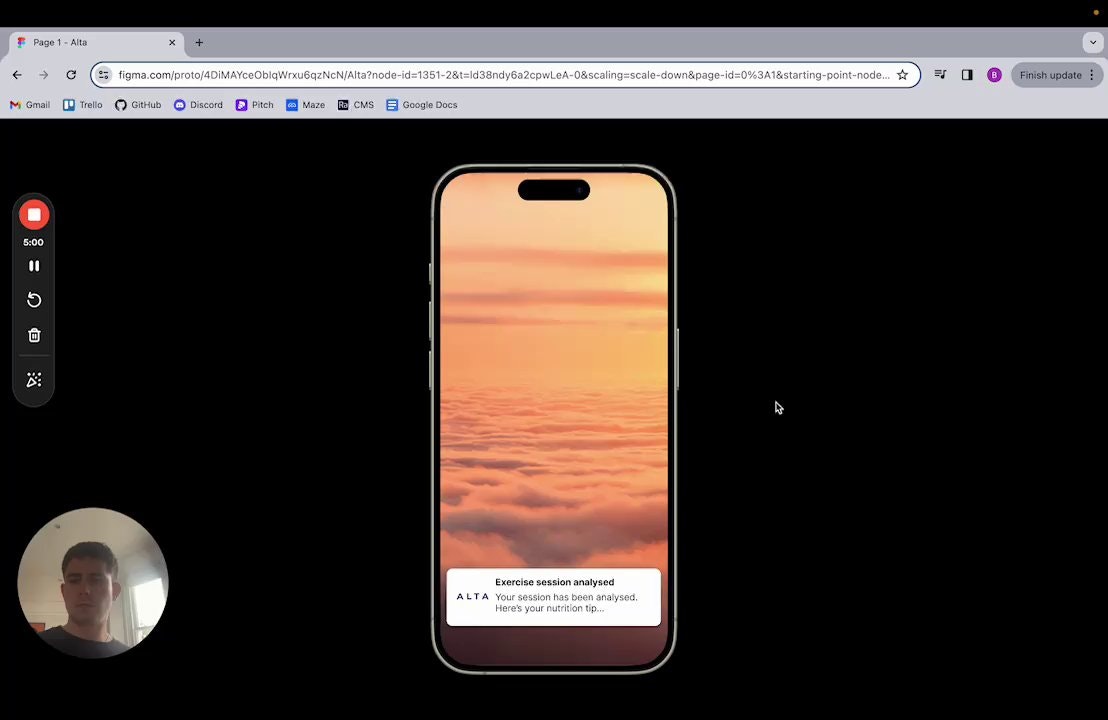The image size is (1108, 720).
Task: Open the Pitch bookmark
Action: [x=254, y=105]
